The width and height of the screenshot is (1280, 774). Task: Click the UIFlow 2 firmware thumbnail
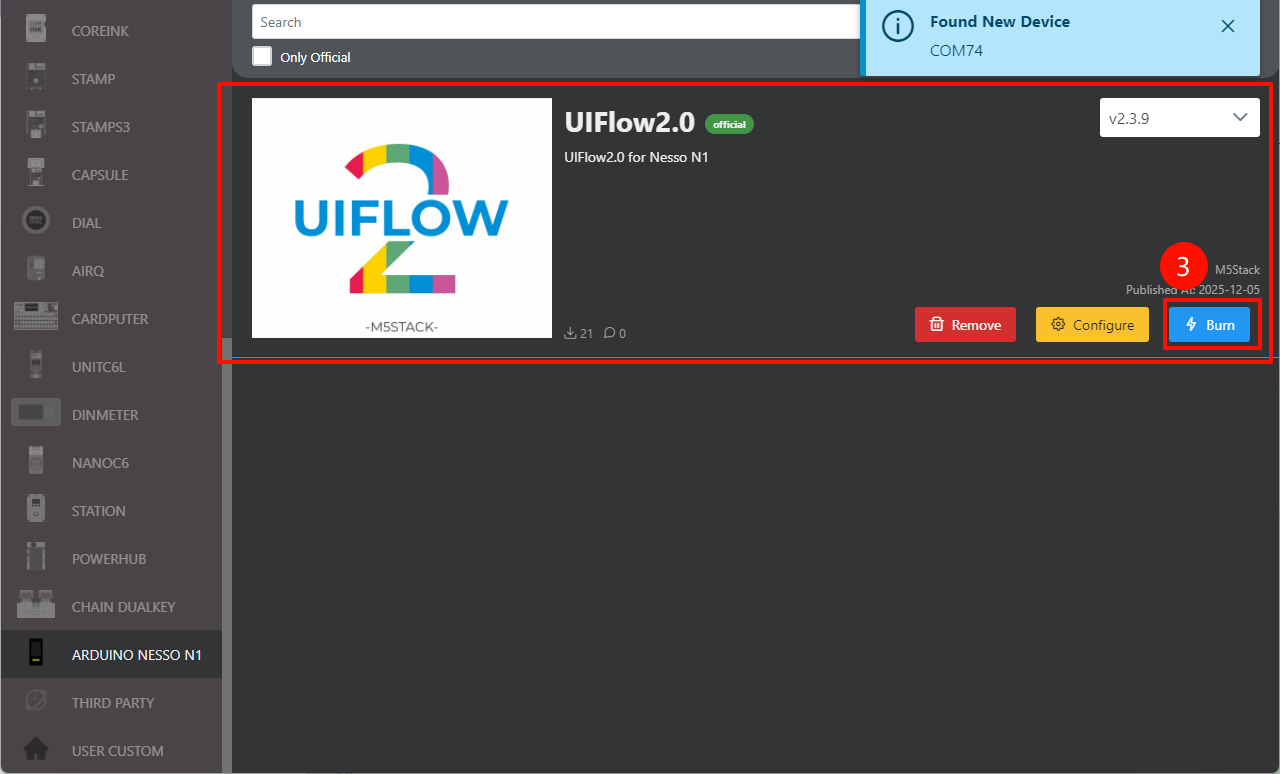(402, 218)
